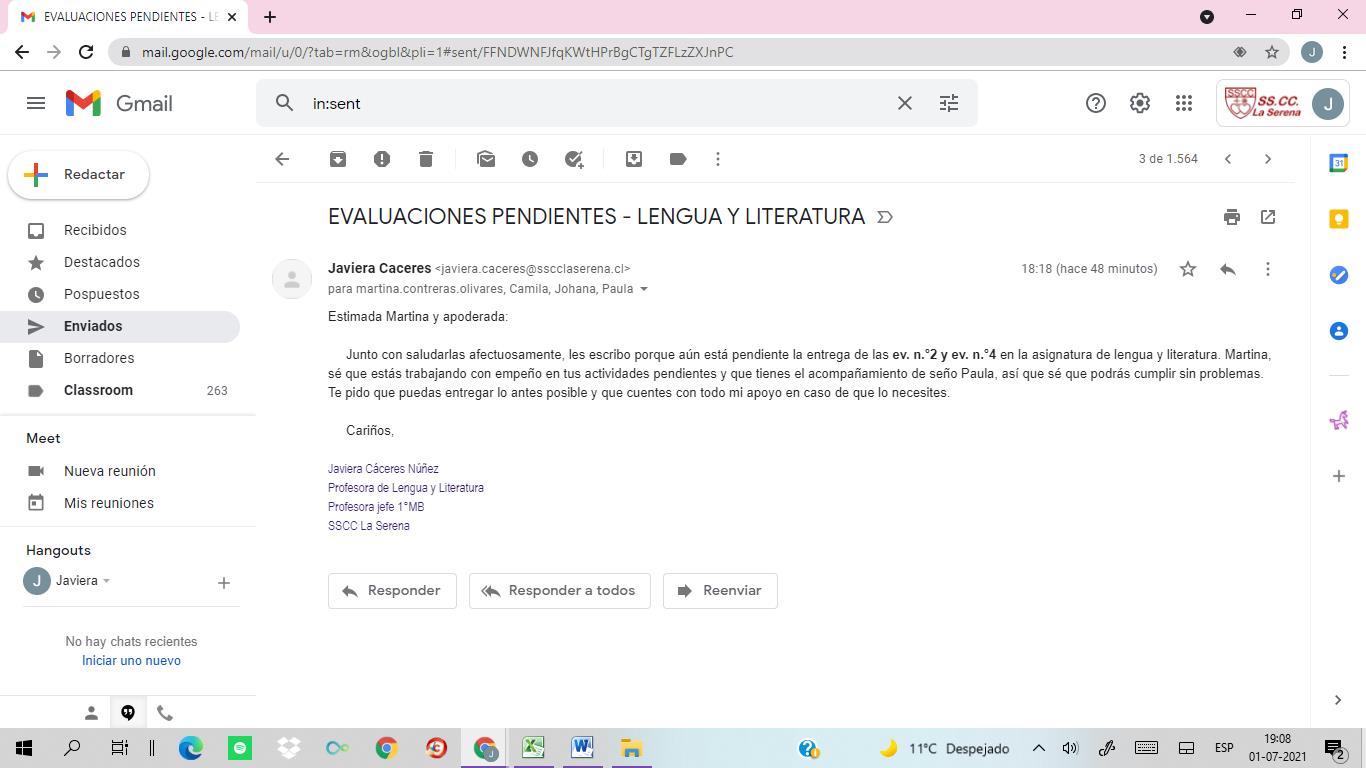
Task: Open the Recibidos folder
Action: click(95, 230)
